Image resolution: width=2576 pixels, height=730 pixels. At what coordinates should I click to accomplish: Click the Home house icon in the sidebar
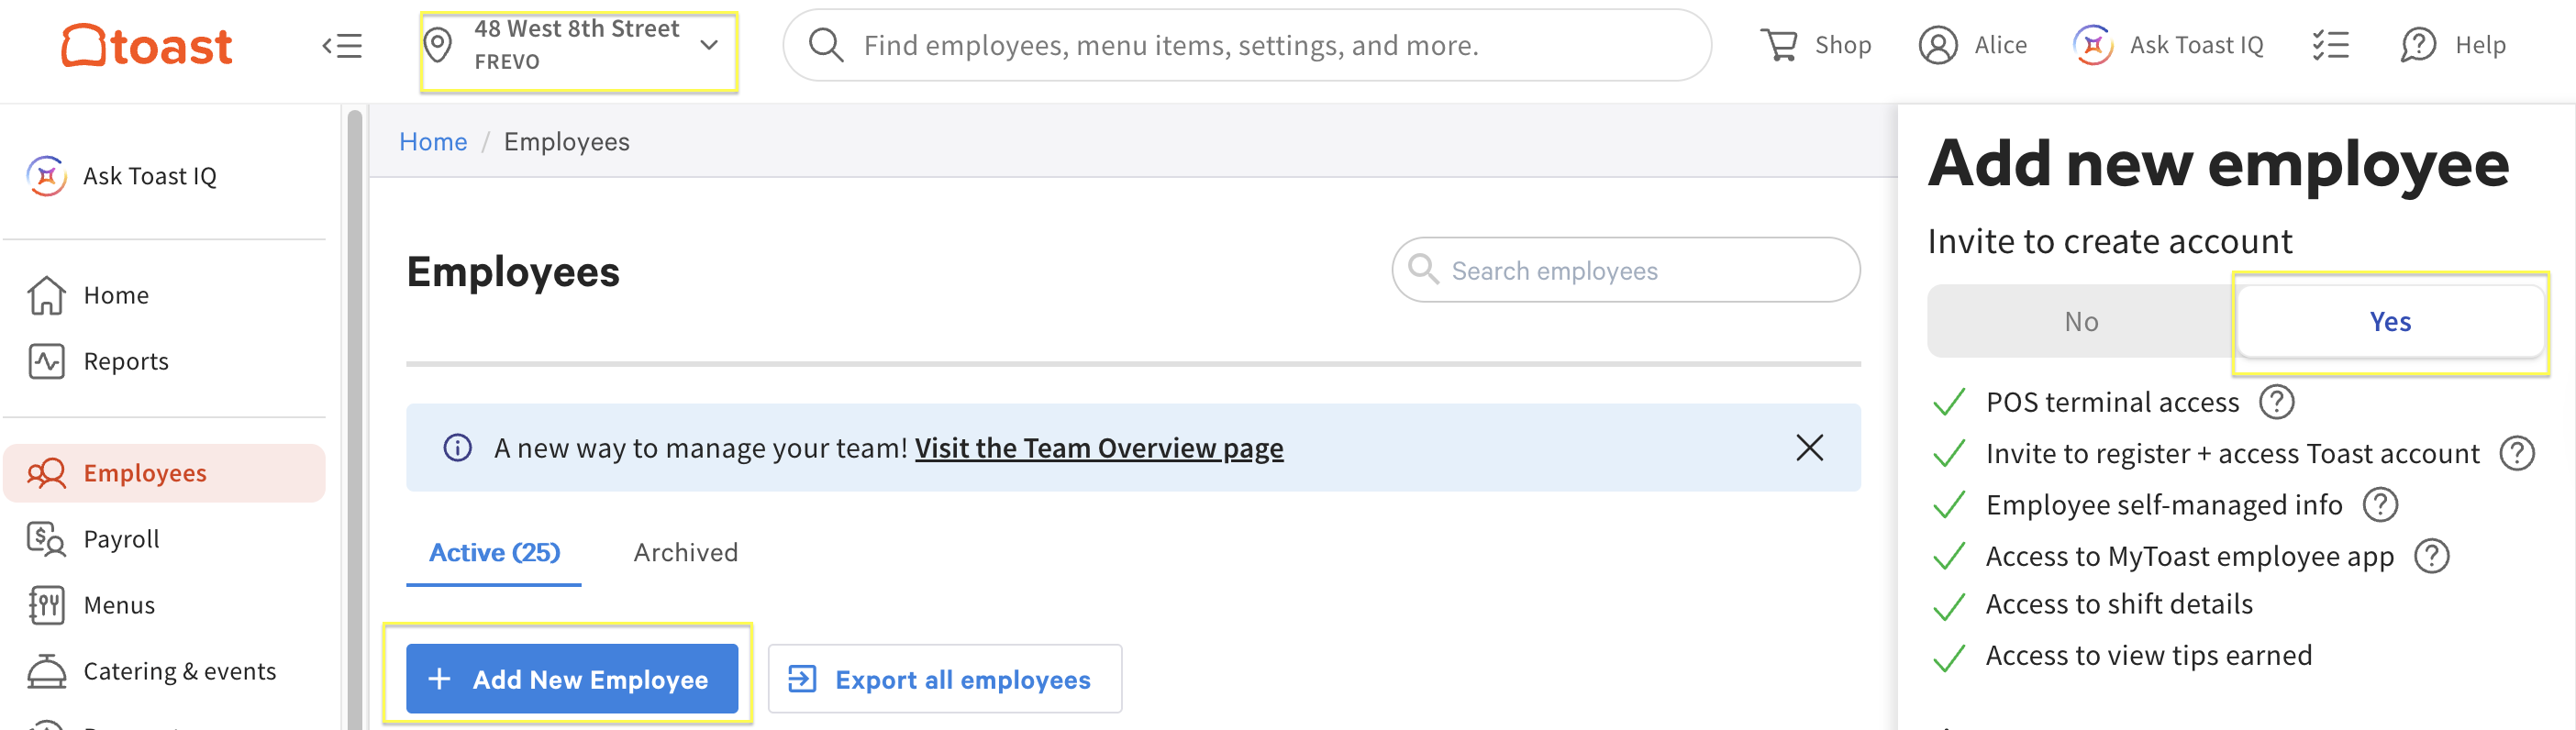click(47, 295)
